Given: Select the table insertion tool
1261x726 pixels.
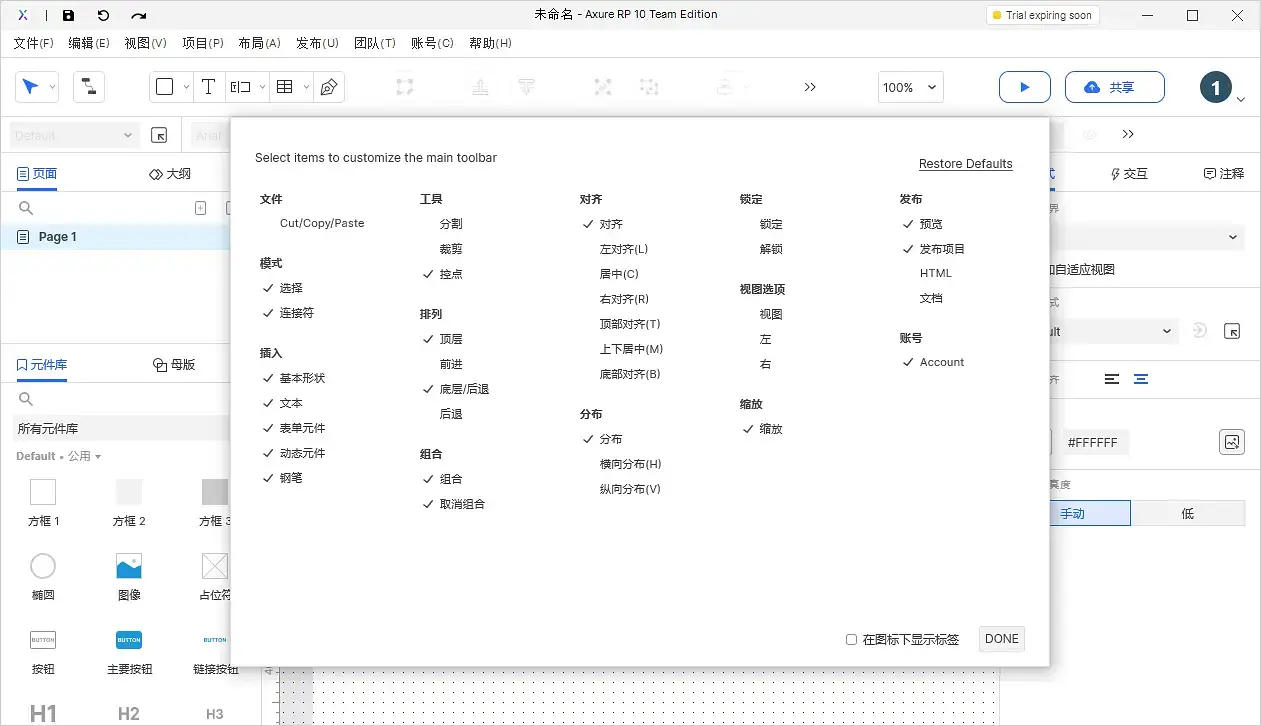Looking at the screenshot, I should (284, 87).
